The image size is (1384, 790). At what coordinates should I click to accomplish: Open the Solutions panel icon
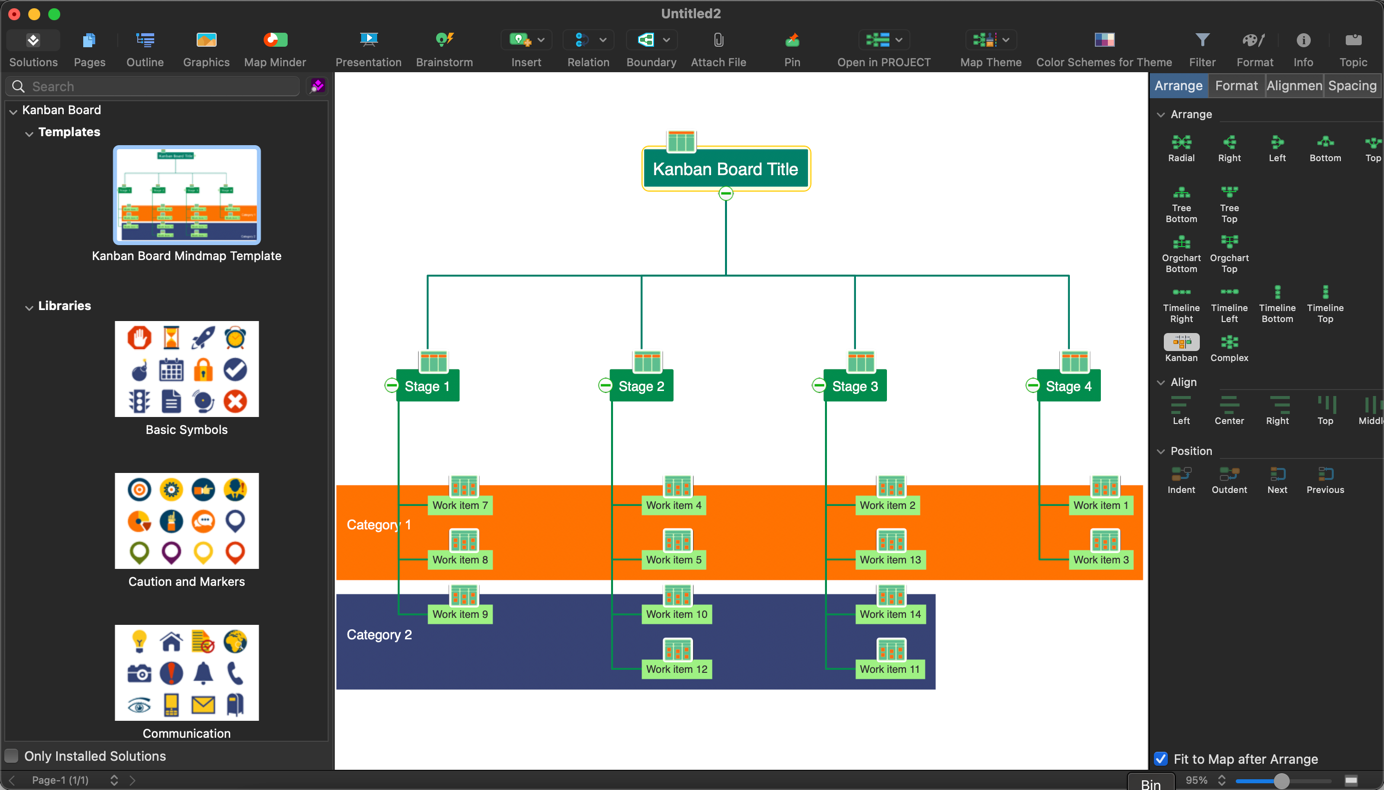33,40
